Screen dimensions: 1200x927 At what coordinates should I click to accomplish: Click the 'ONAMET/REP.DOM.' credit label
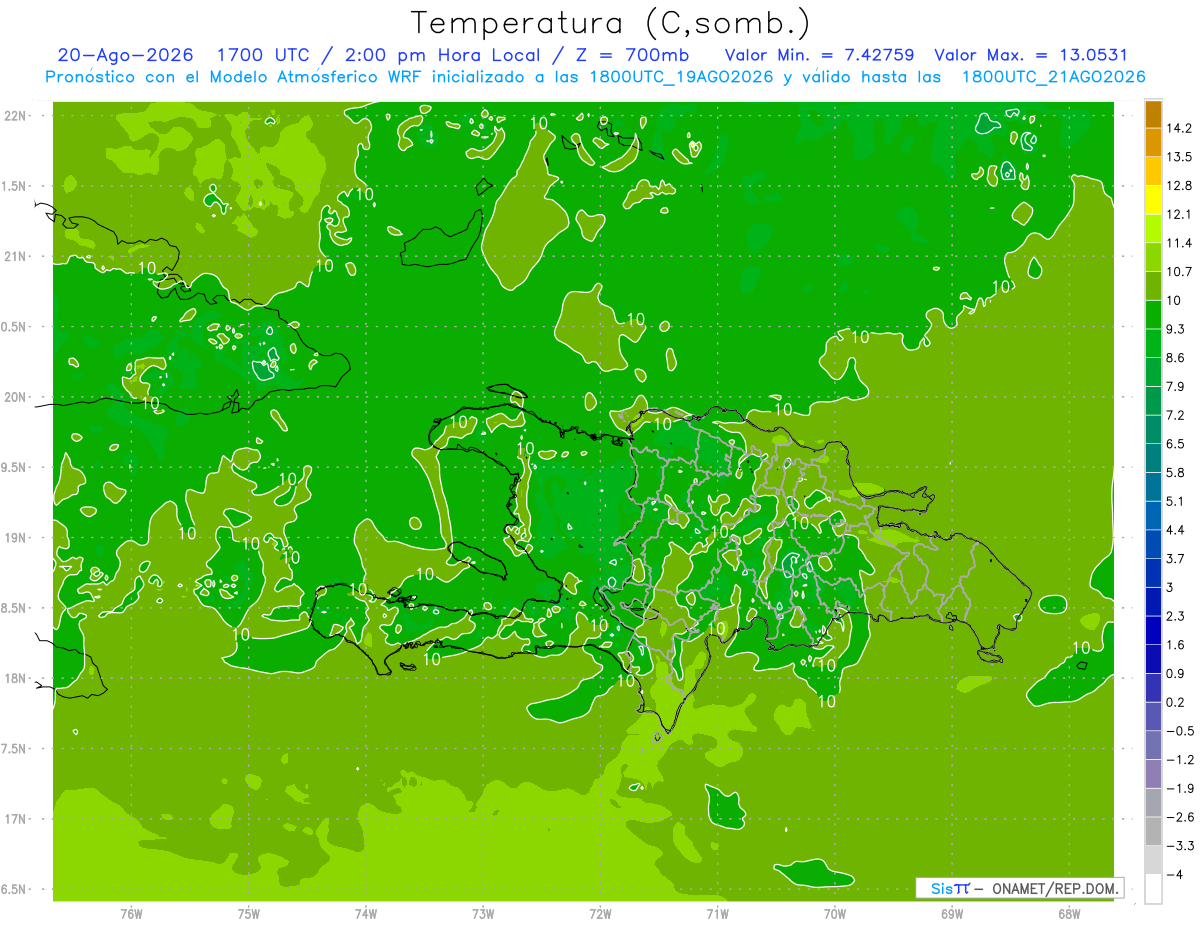1056,888
